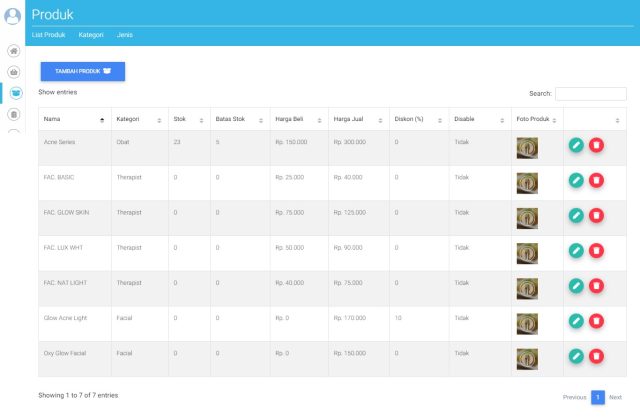
Task: Delete the FAC. LUX WH1 product
Action: [x=597, y=251]
